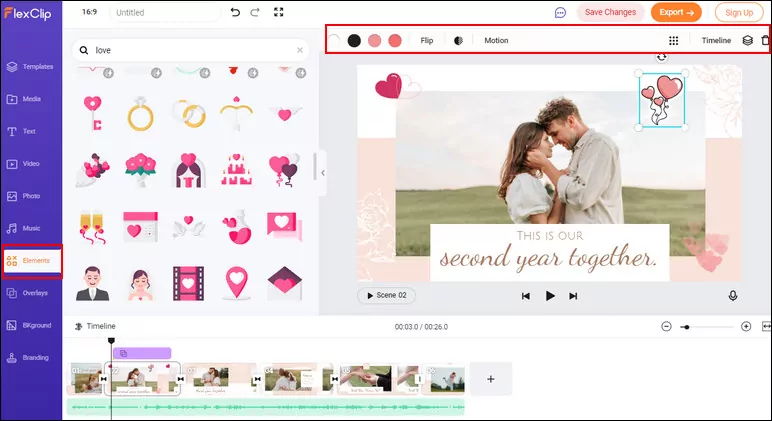Add the love doves element

pyautogui.click(x=189, y=227)
